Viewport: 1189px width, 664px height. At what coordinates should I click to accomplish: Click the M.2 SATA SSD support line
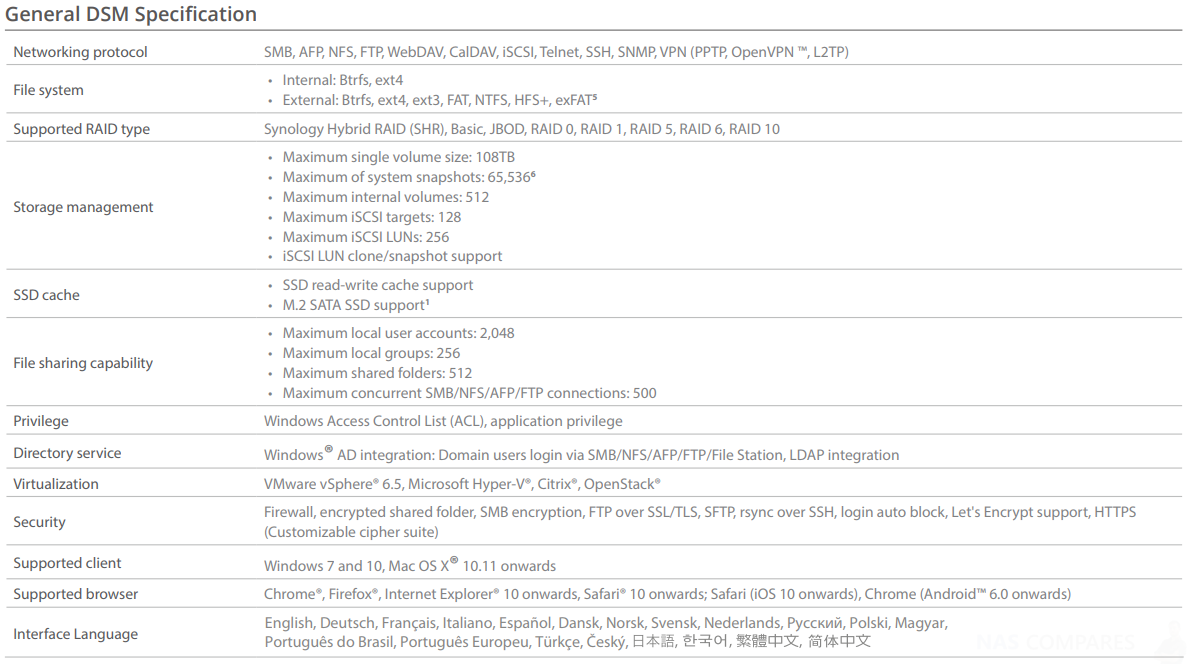click(x=356, y=305)
